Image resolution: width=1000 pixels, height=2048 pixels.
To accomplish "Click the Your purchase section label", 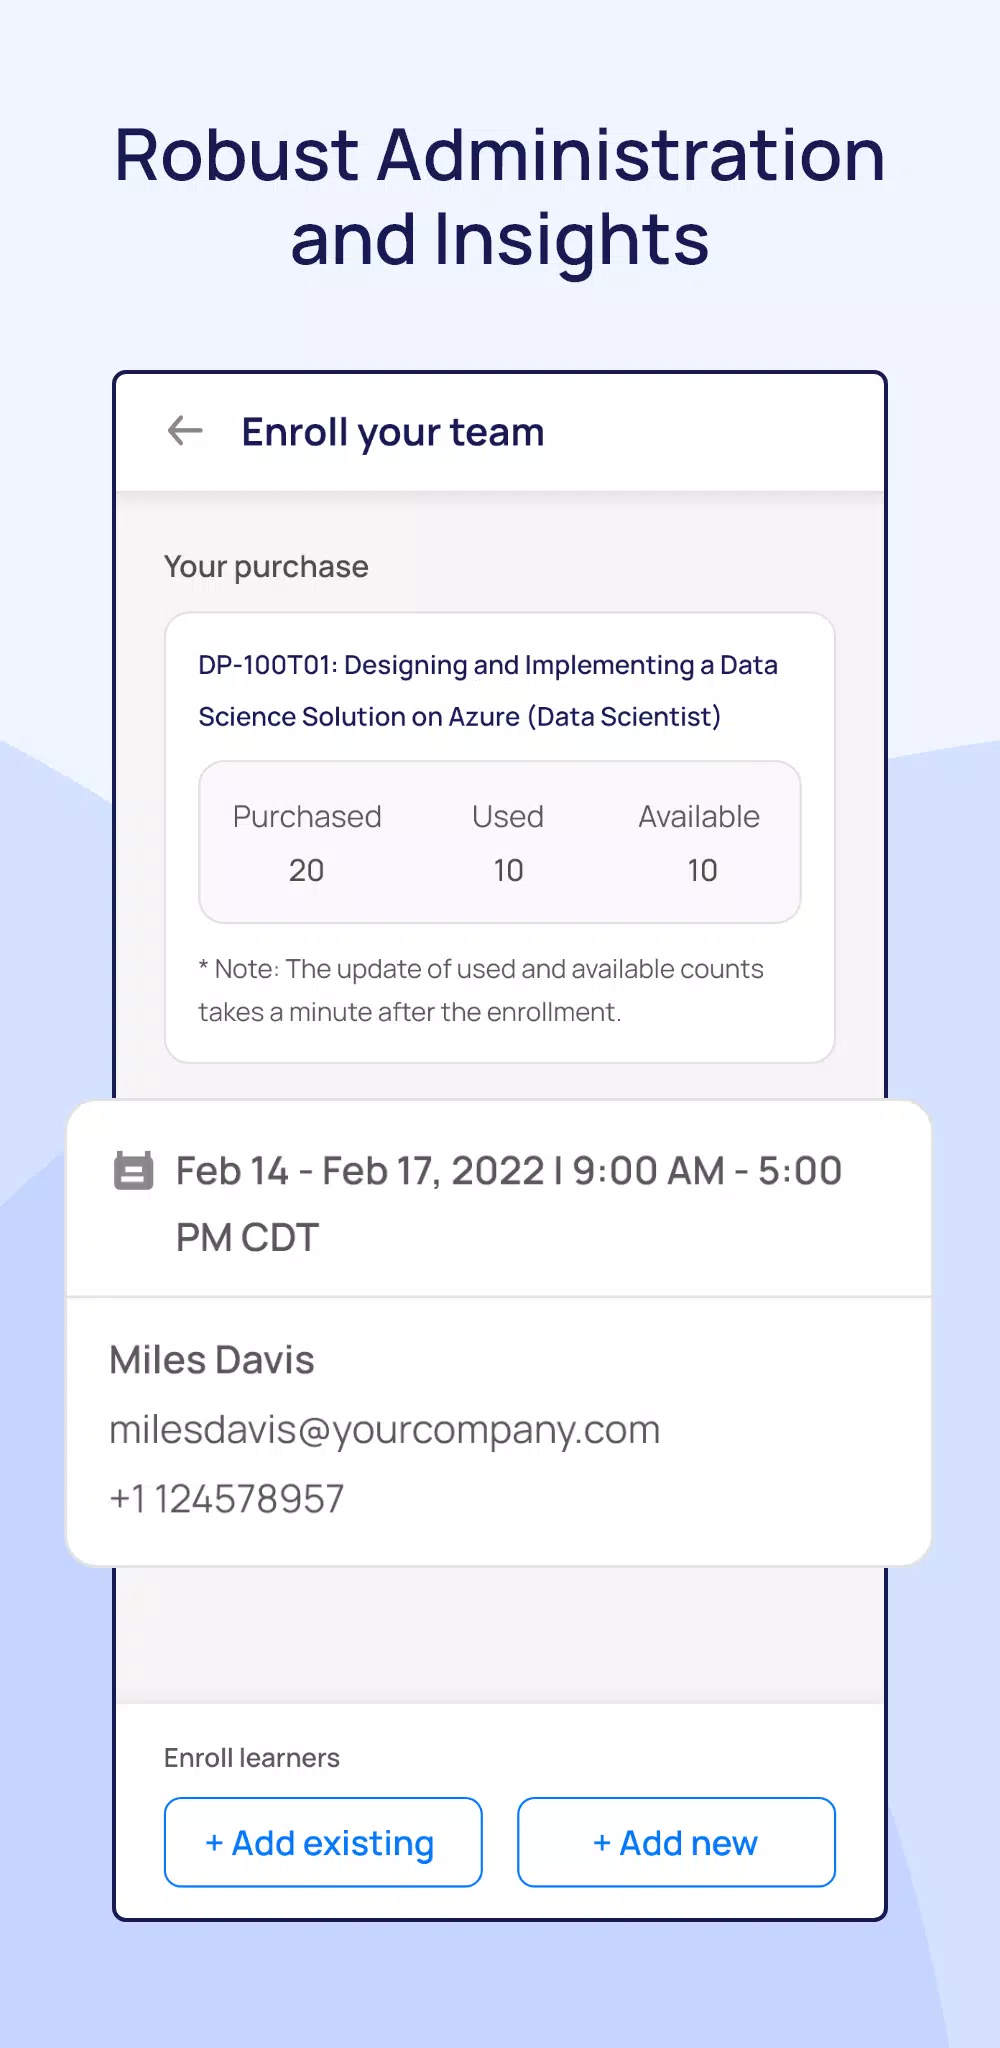I will (266, 567).
